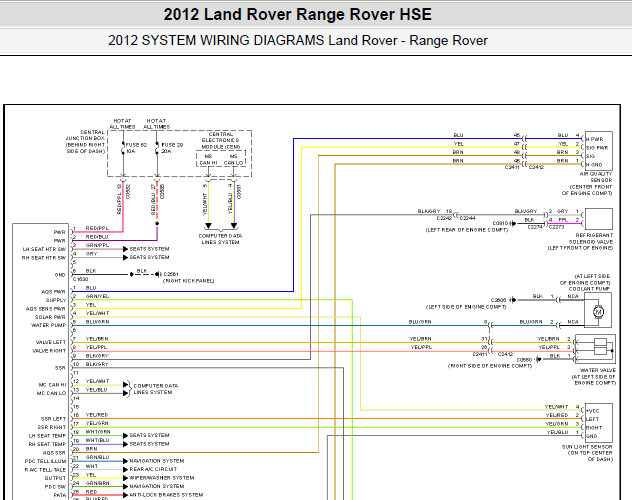Viewport: 632px width, 500px height.
Task: Click the "WHT/BLU" wire label at pin 19
Action: tap(97, 440)
